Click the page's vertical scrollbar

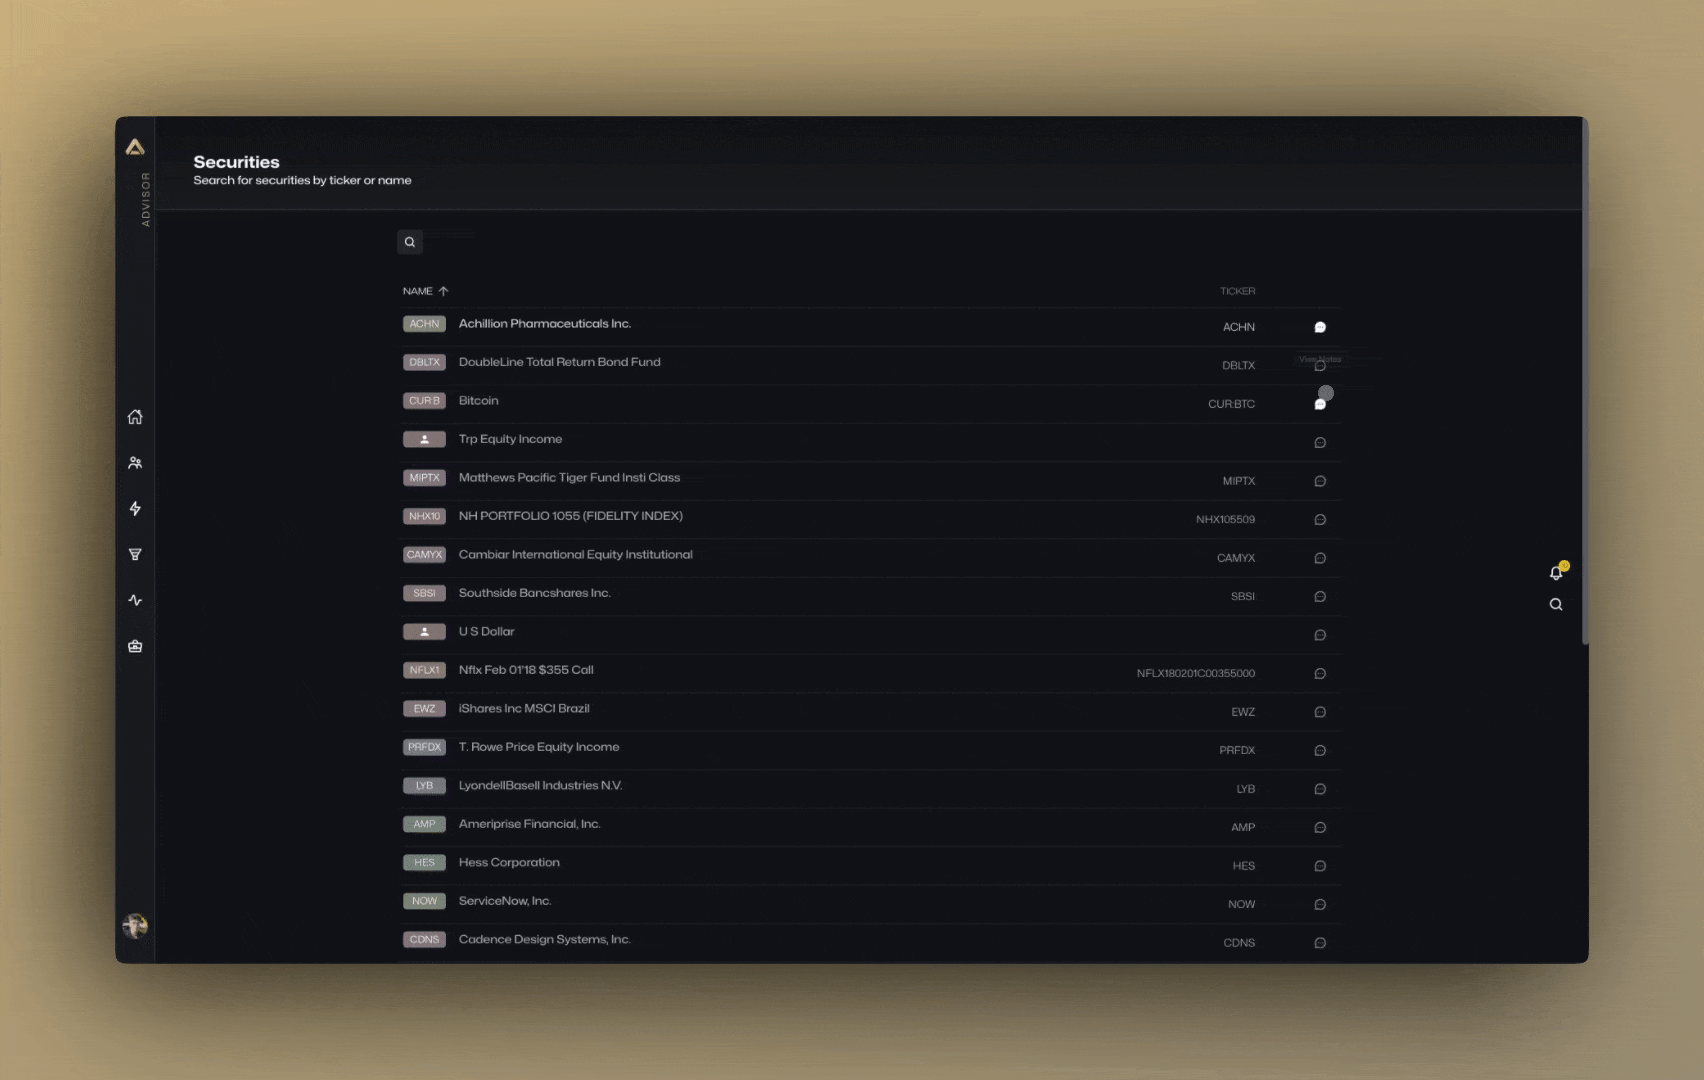click(x=1585, y=380)
